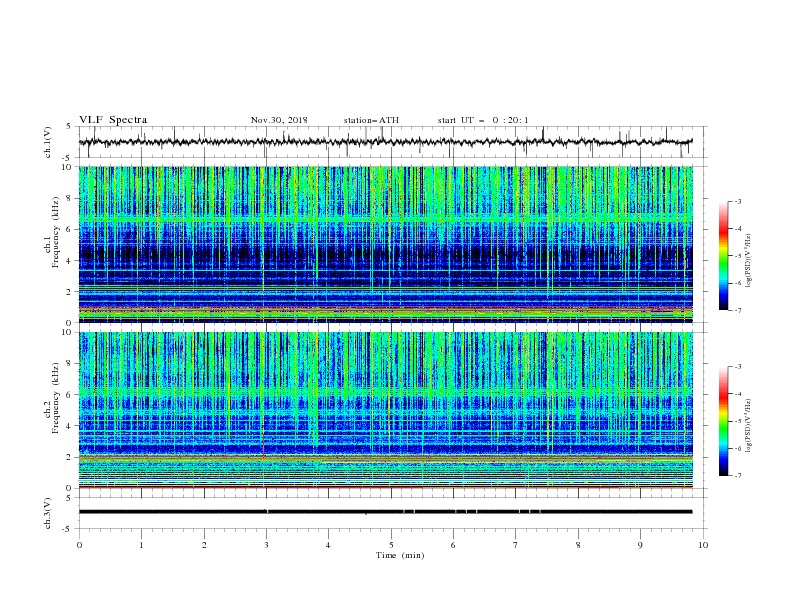
Task: Click time axis tick label "6"
Action: 453,545
